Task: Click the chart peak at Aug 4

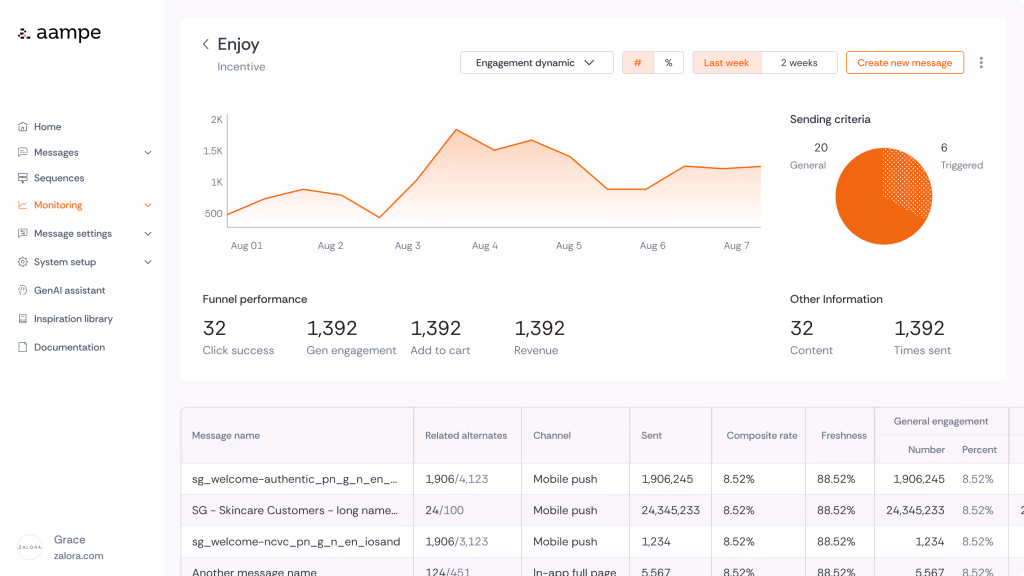Action: 456,130
